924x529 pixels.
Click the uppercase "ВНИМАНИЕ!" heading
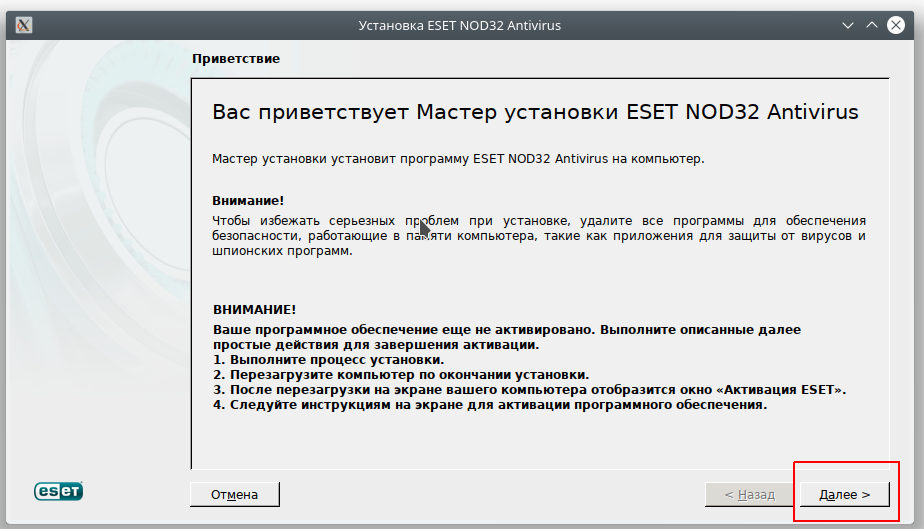tap(254, 310)
